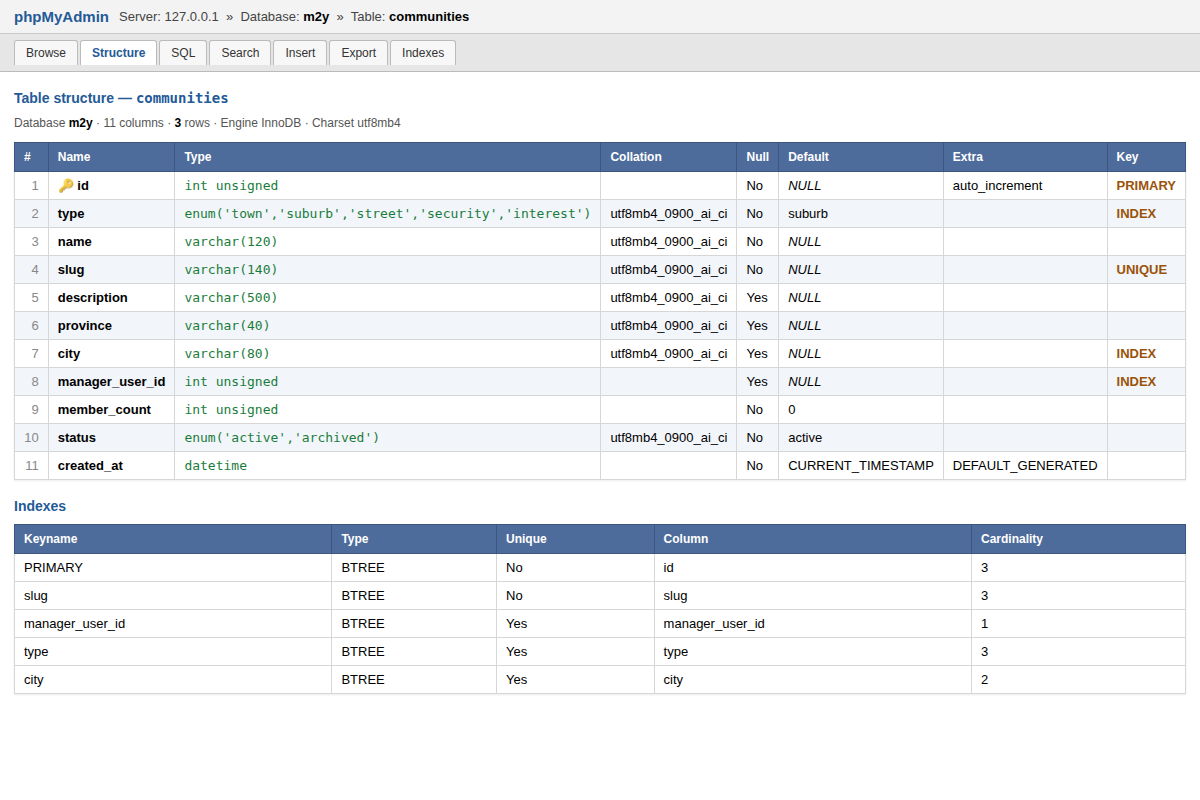Click the PRIMARY keyname in Indexes table
This screenshot has width=1200, height=800.
pyautogui.click(x=53, y=567)
